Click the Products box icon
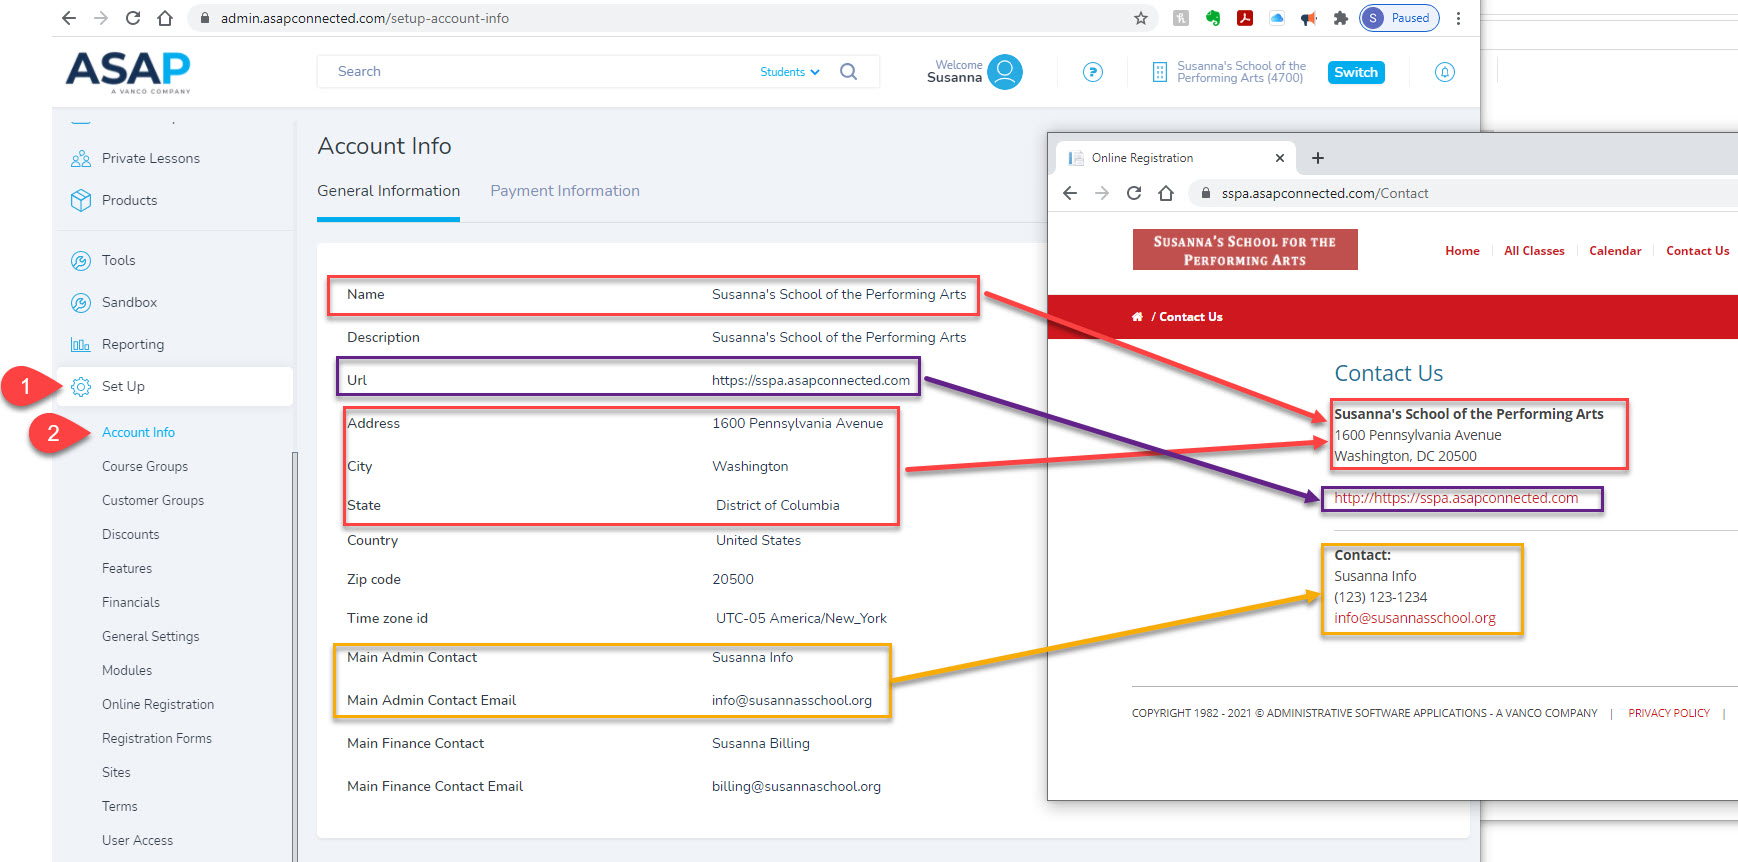 click(81, 200)
